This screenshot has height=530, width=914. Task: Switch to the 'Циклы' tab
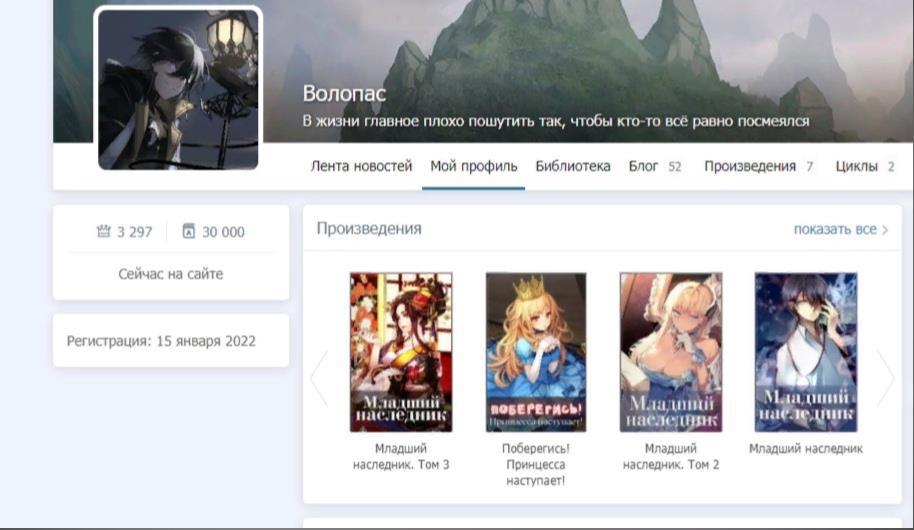[856, 167]
